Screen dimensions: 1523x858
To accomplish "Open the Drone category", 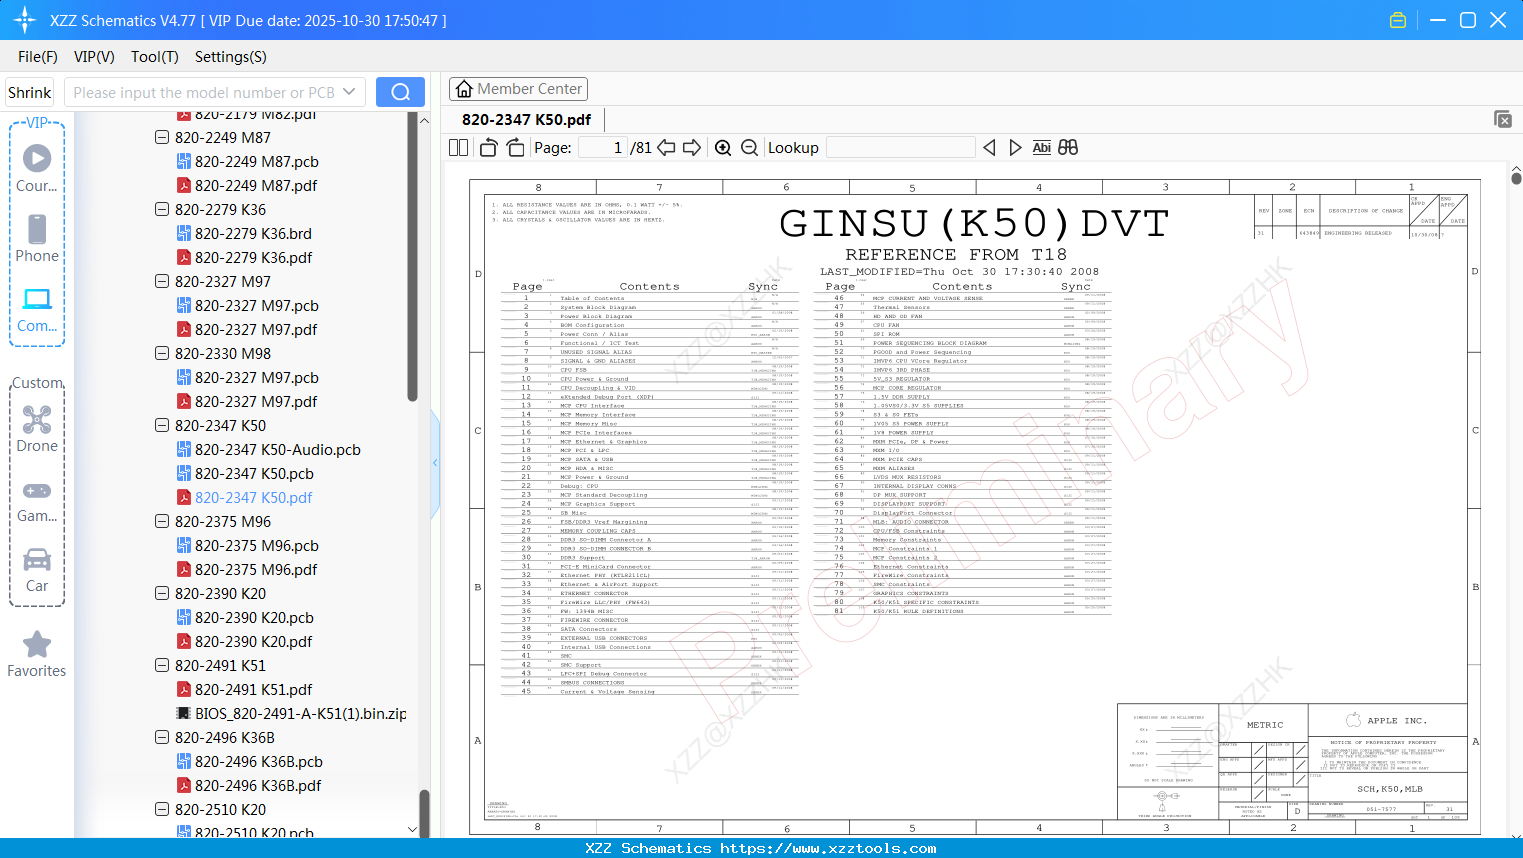I will coord(37,429).
